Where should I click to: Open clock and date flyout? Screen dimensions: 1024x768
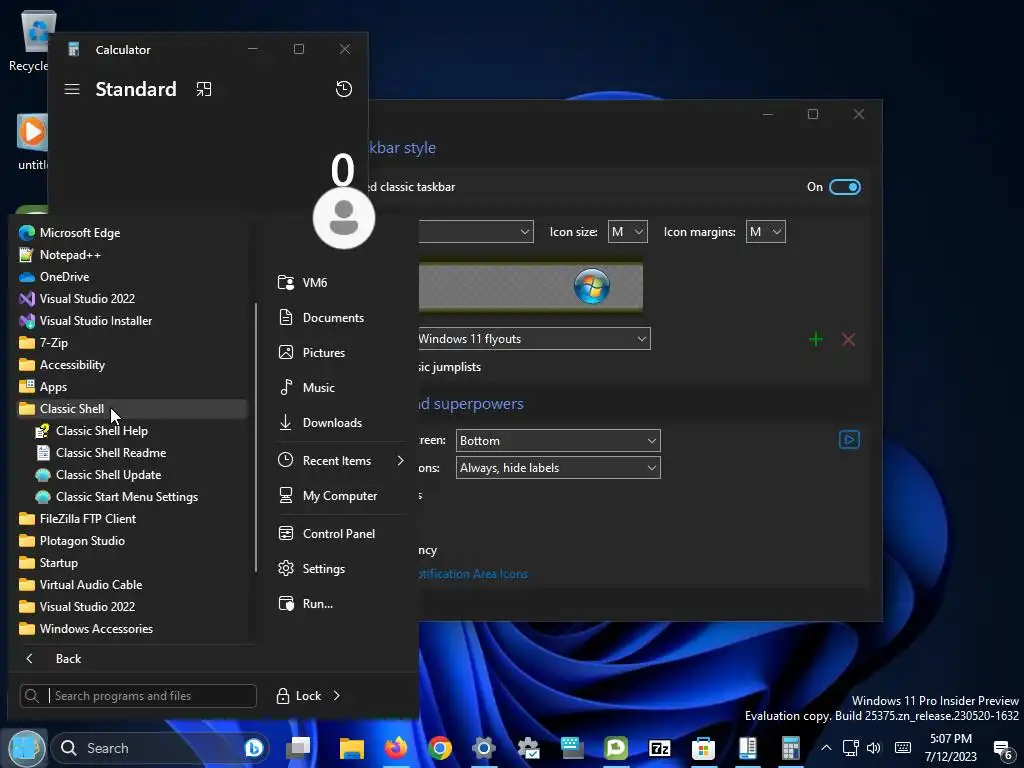click(951, 748)
